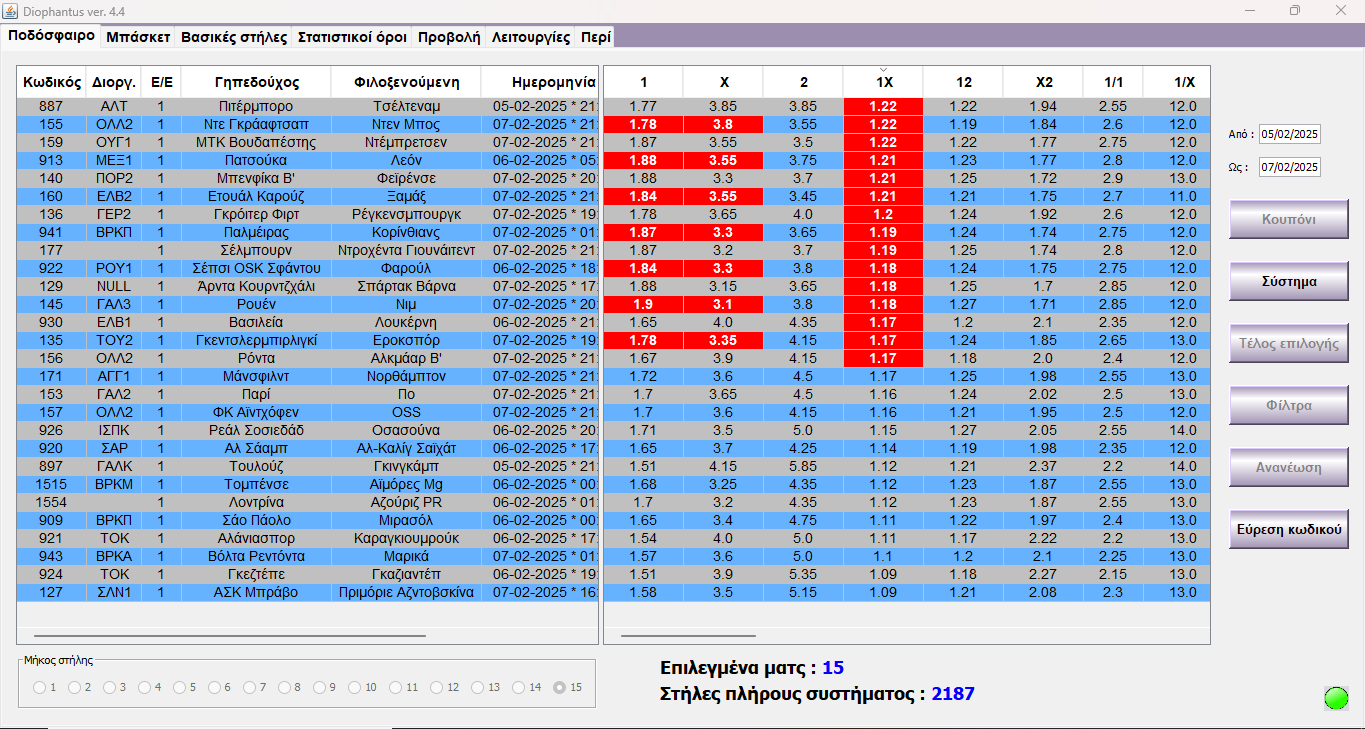Click the Τουλούζ home team cell
Viewport: 1365px width, 729px height.
pos(256,466)
